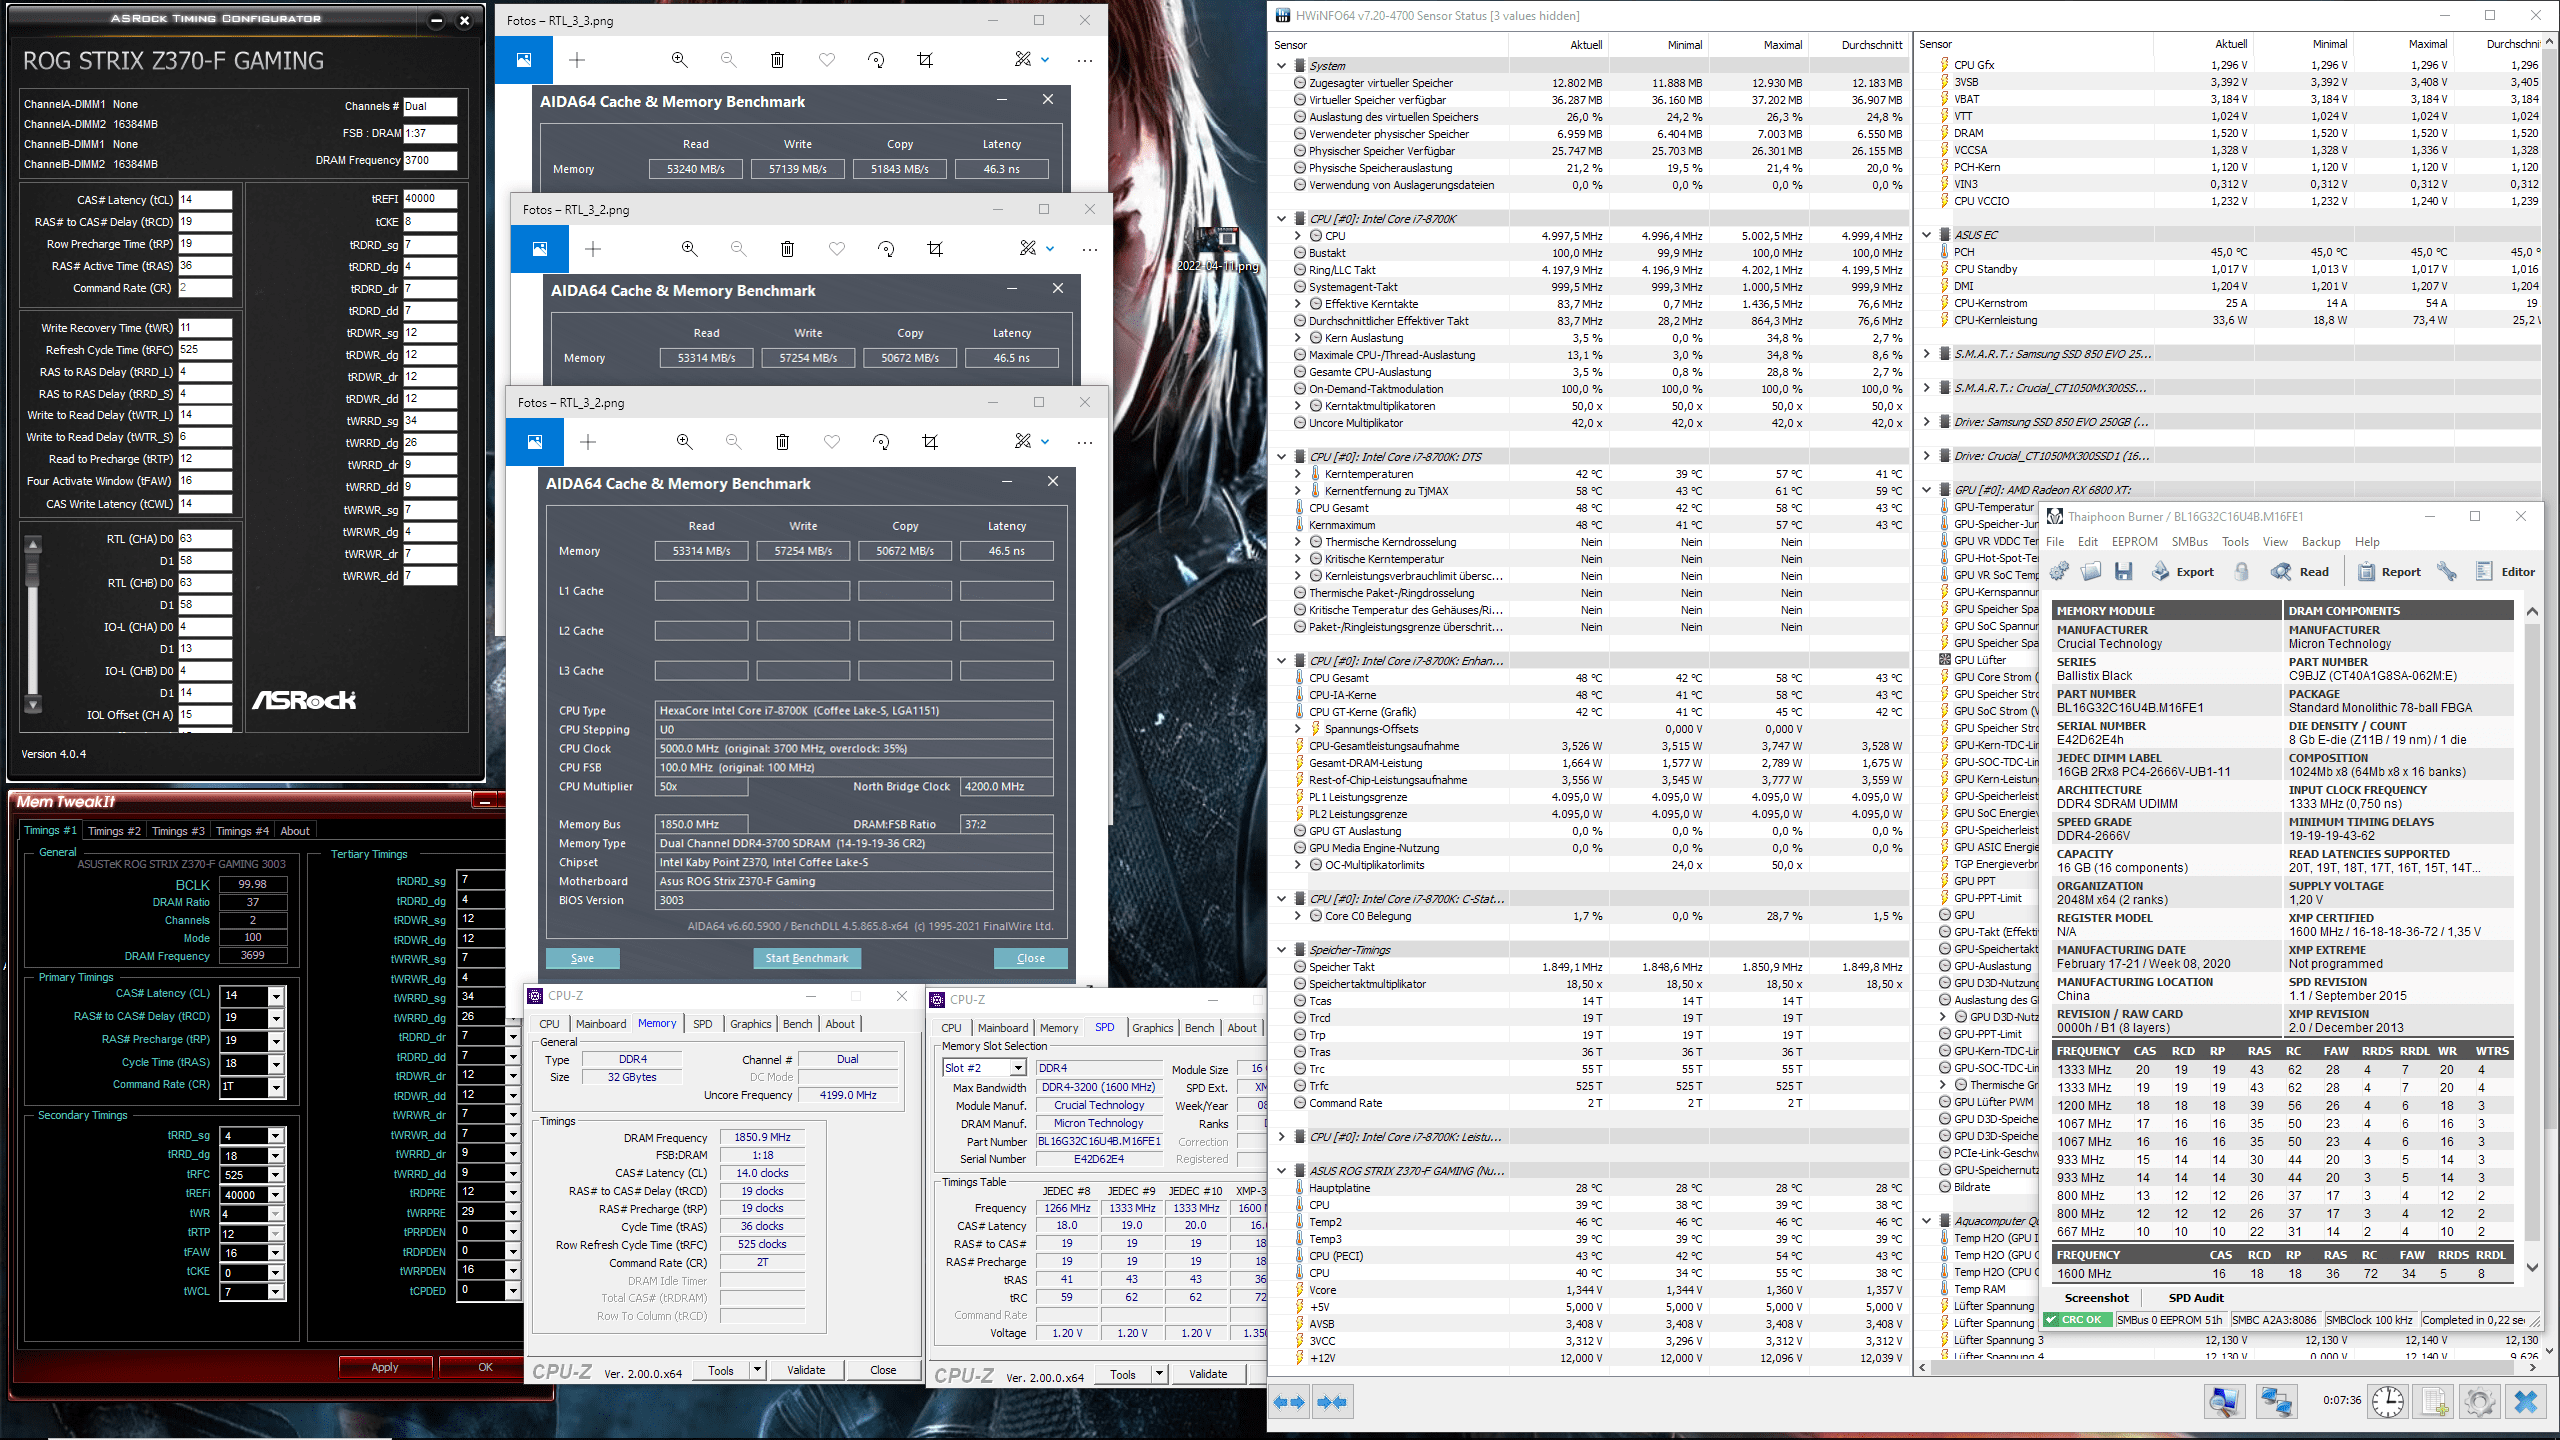Viewport: 2560px width, 1440px height.
Task: Open edit dropdown chevron in Fotos RTL_3_3.png
Action: 1045,60
